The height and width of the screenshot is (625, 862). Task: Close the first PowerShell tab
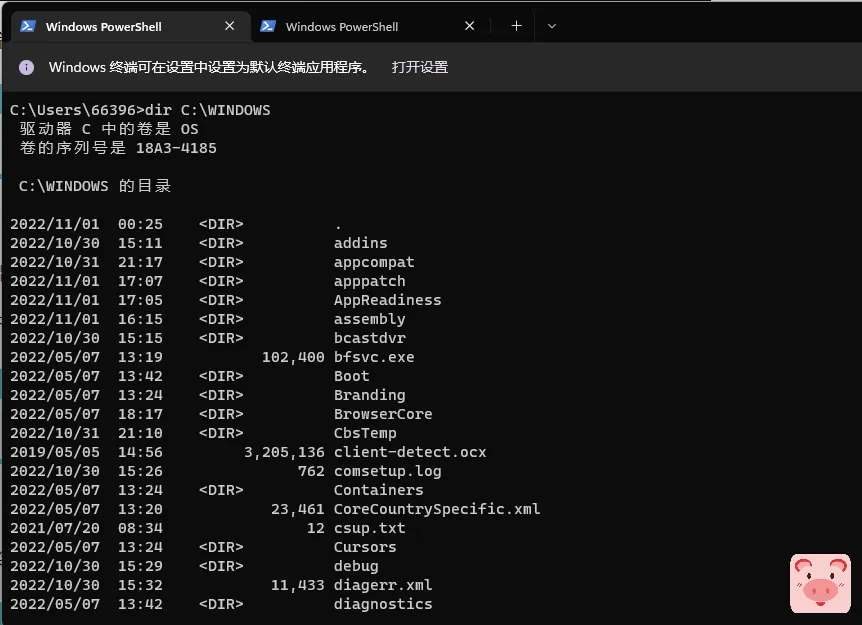click(230, 26)
